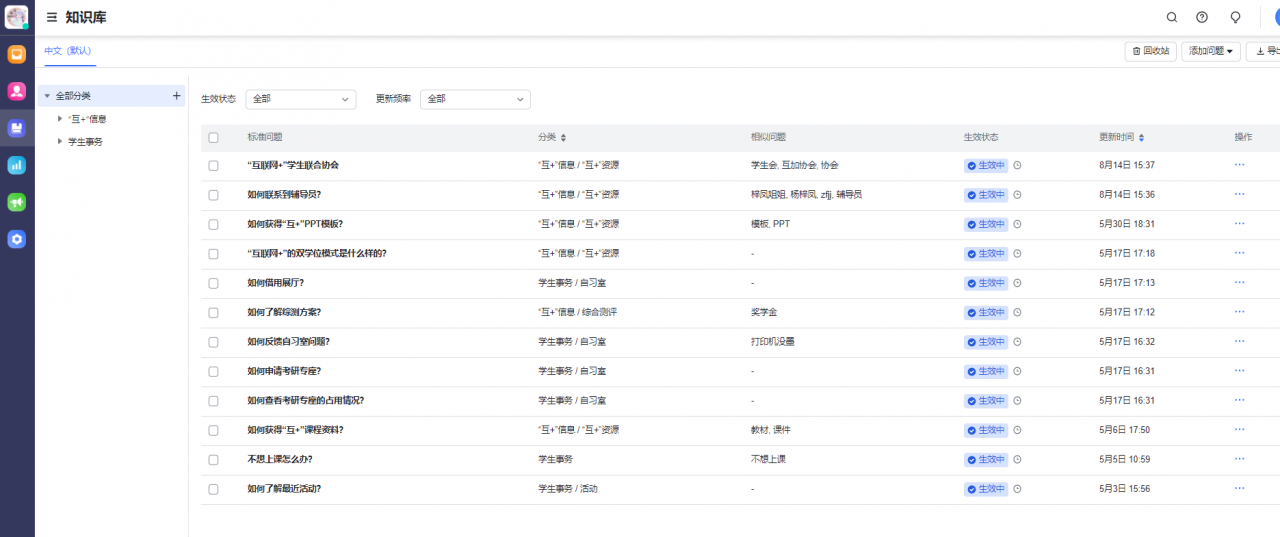
Task: Tick the select-all checkbox in table header
Action: [213, 138]
